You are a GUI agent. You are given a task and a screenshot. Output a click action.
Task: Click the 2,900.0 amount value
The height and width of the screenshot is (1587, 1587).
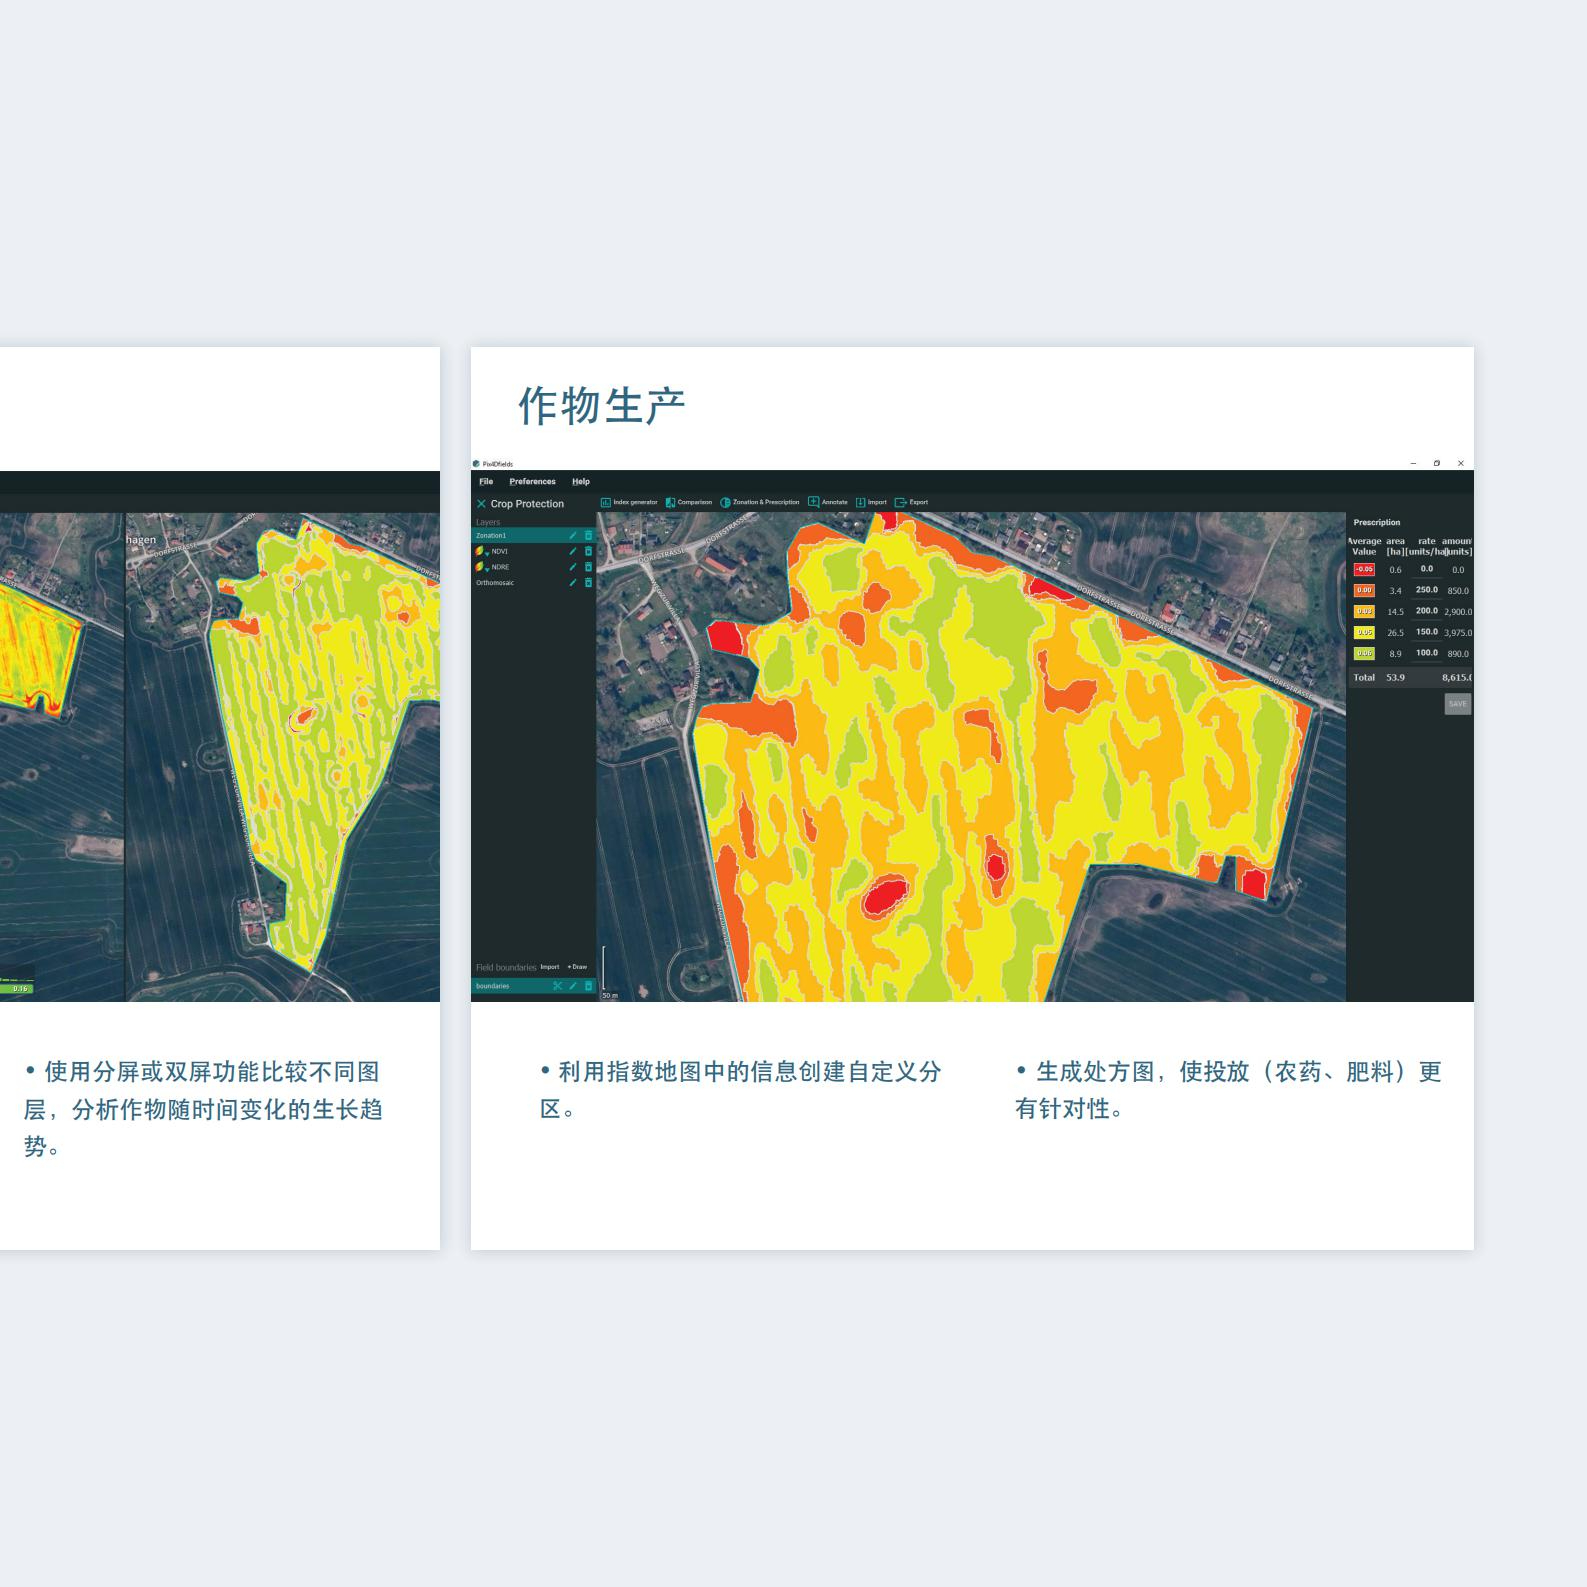(1458, 612)
